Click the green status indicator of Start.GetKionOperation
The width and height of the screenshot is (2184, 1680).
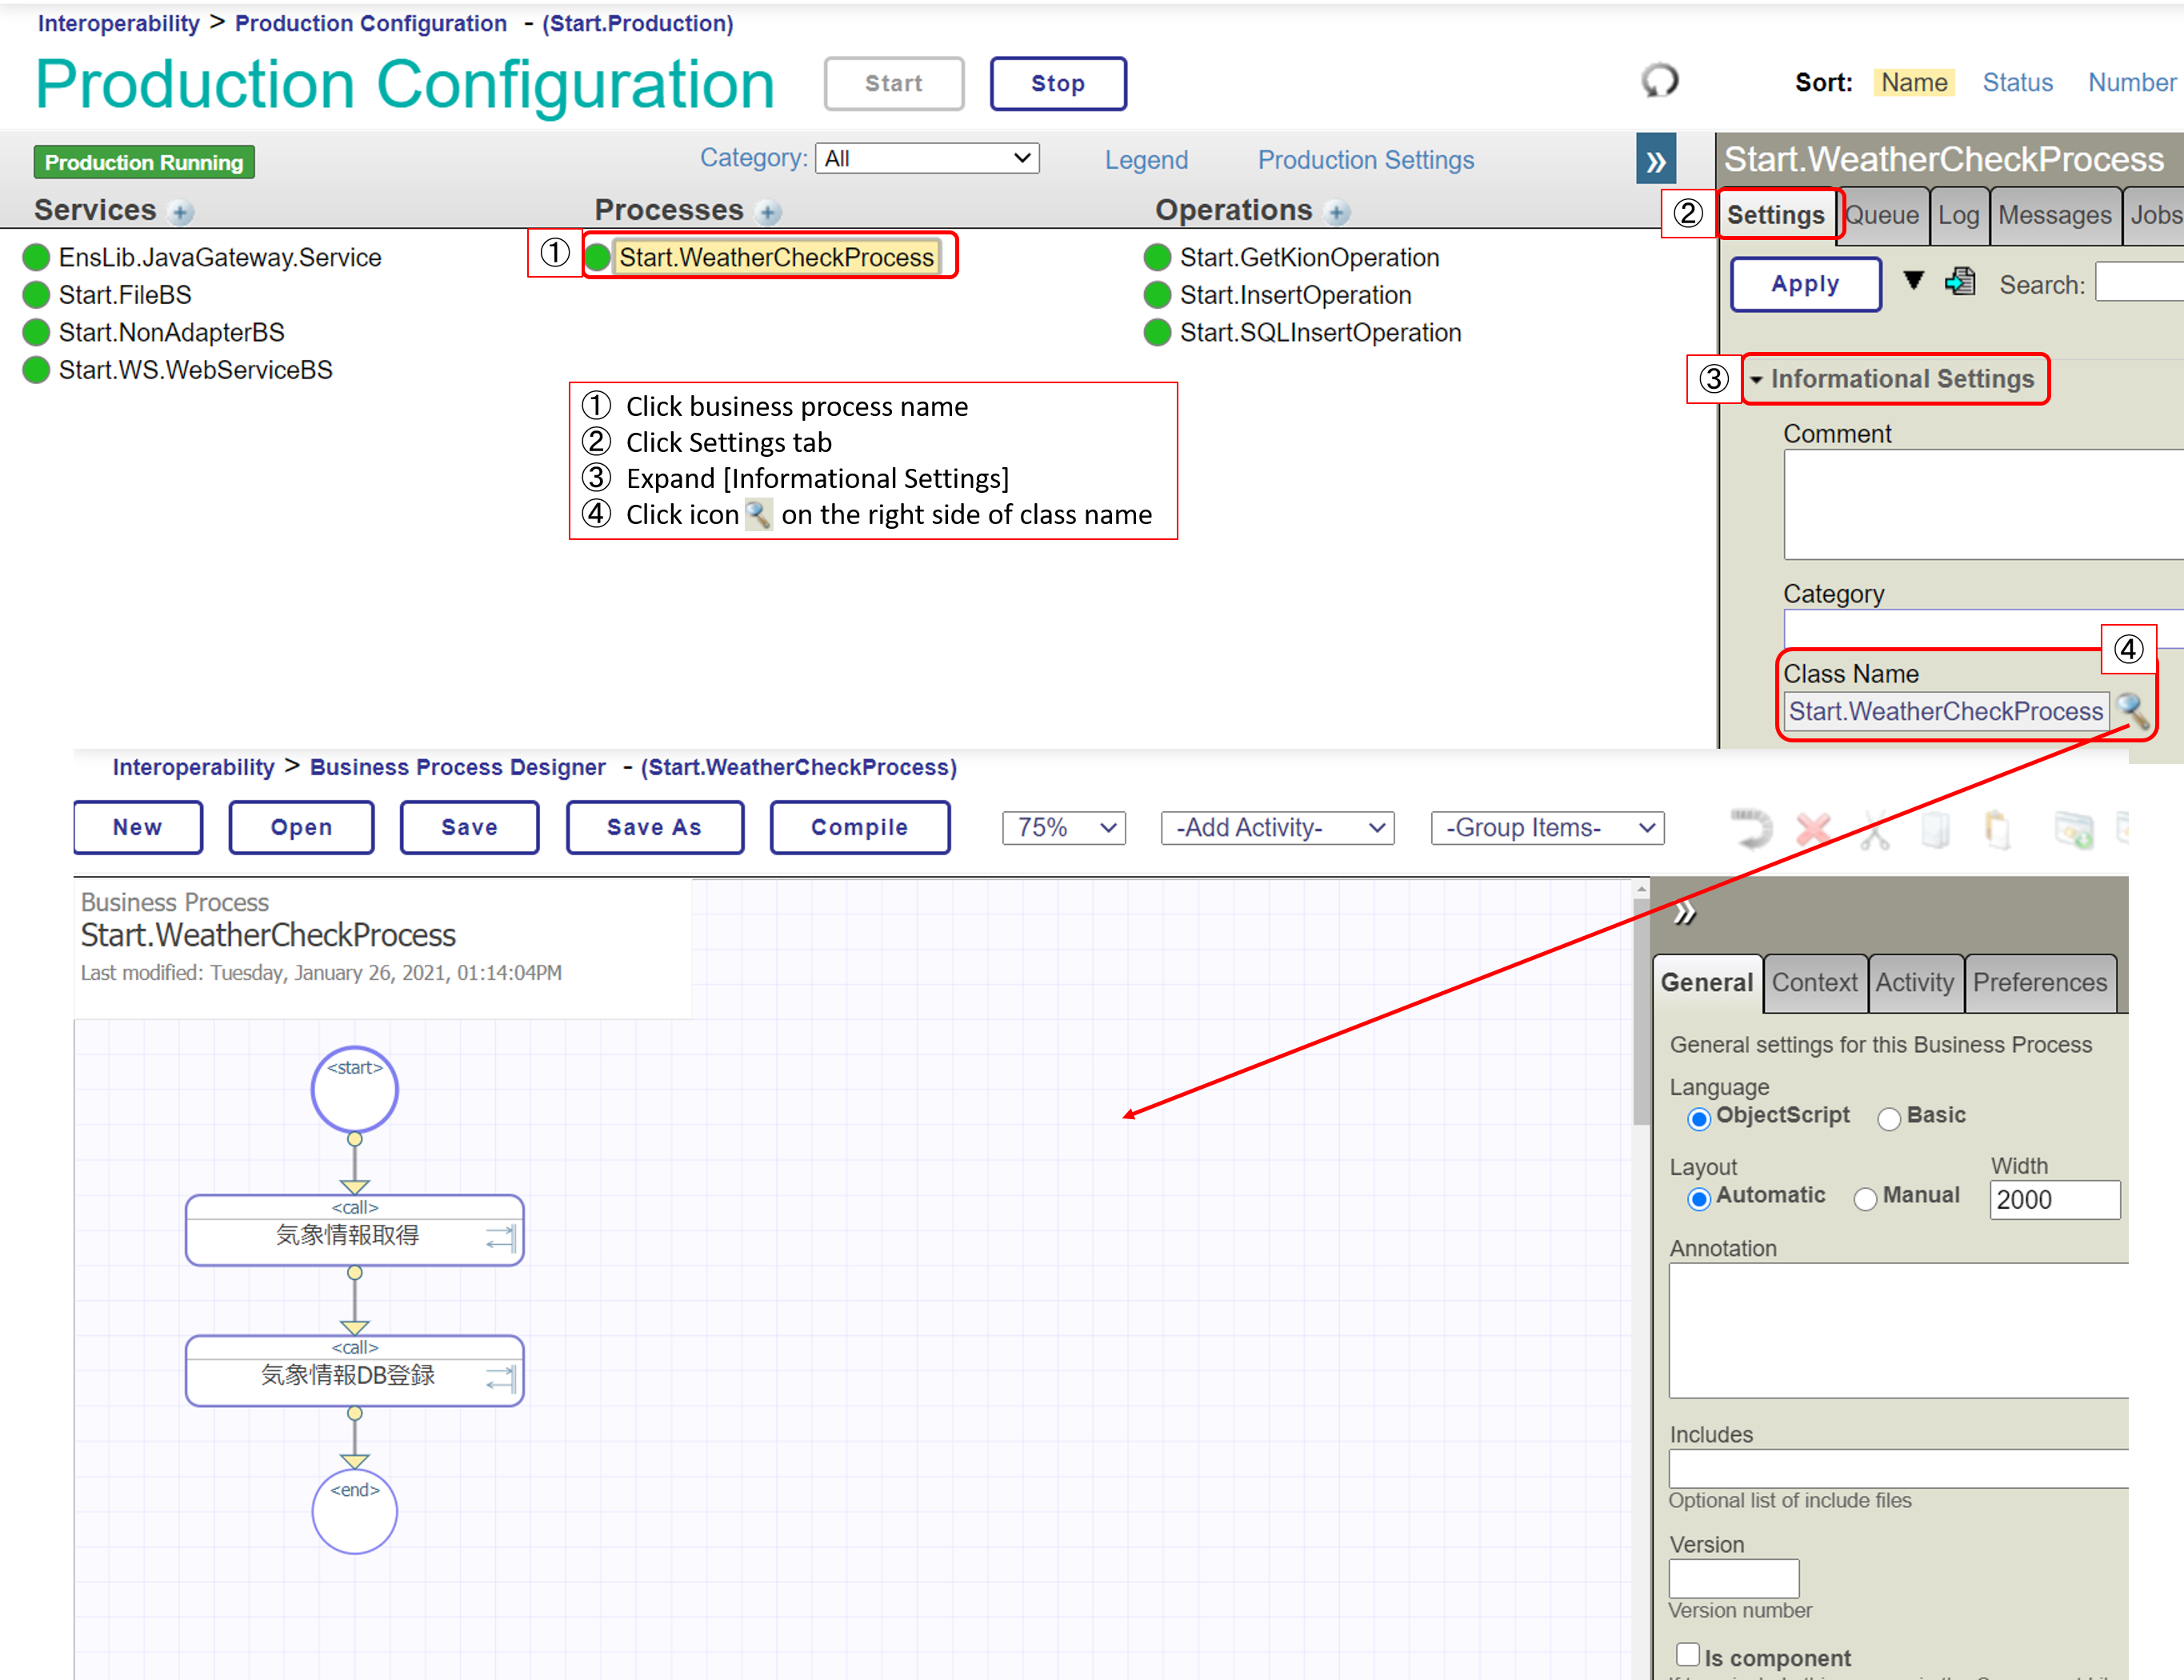[x=1157, y=257]
